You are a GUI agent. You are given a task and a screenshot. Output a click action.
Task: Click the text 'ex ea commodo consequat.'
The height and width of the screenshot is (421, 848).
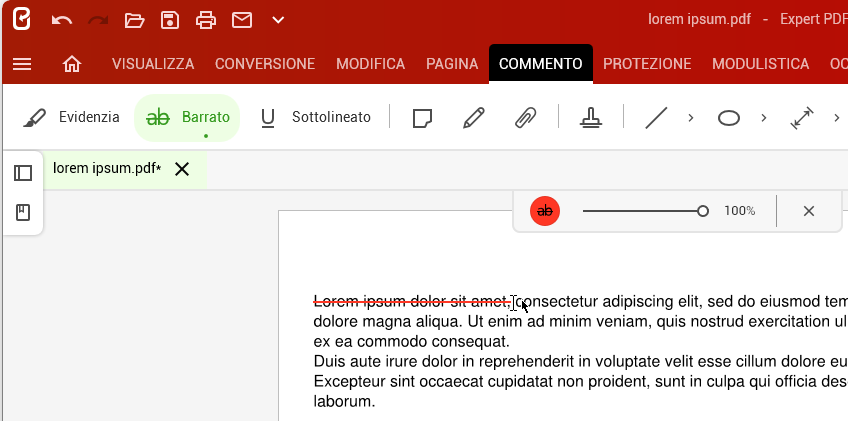412,341
